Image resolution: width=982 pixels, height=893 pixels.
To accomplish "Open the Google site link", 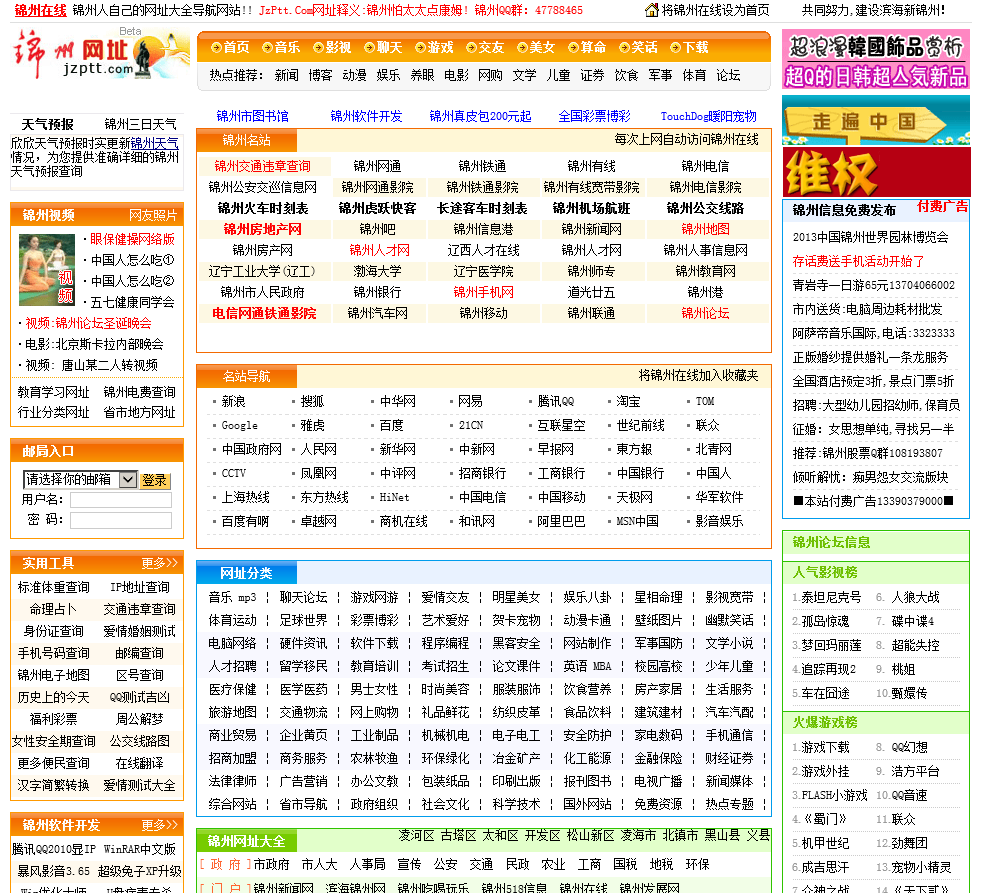I will tap(239, 425).
